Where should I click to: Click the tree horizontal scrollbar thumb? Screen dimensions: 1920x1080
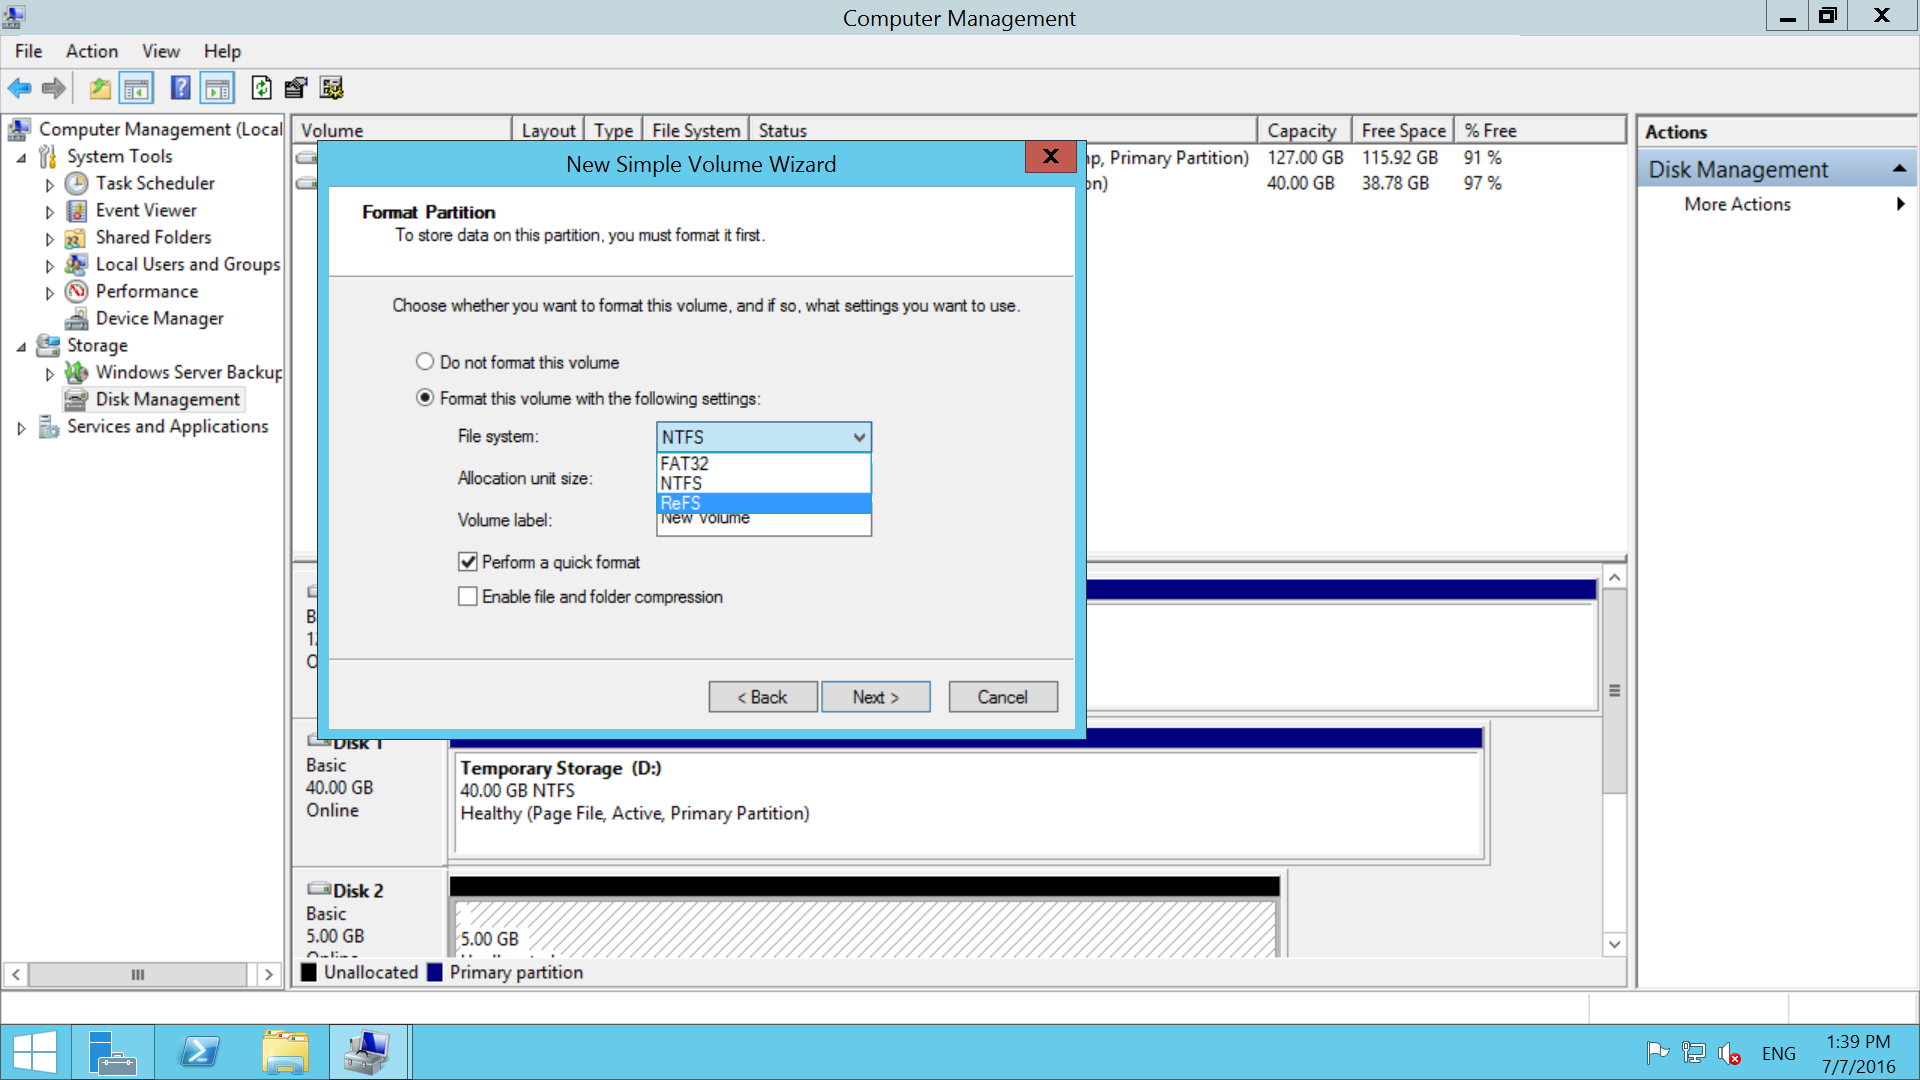[138, 974]
